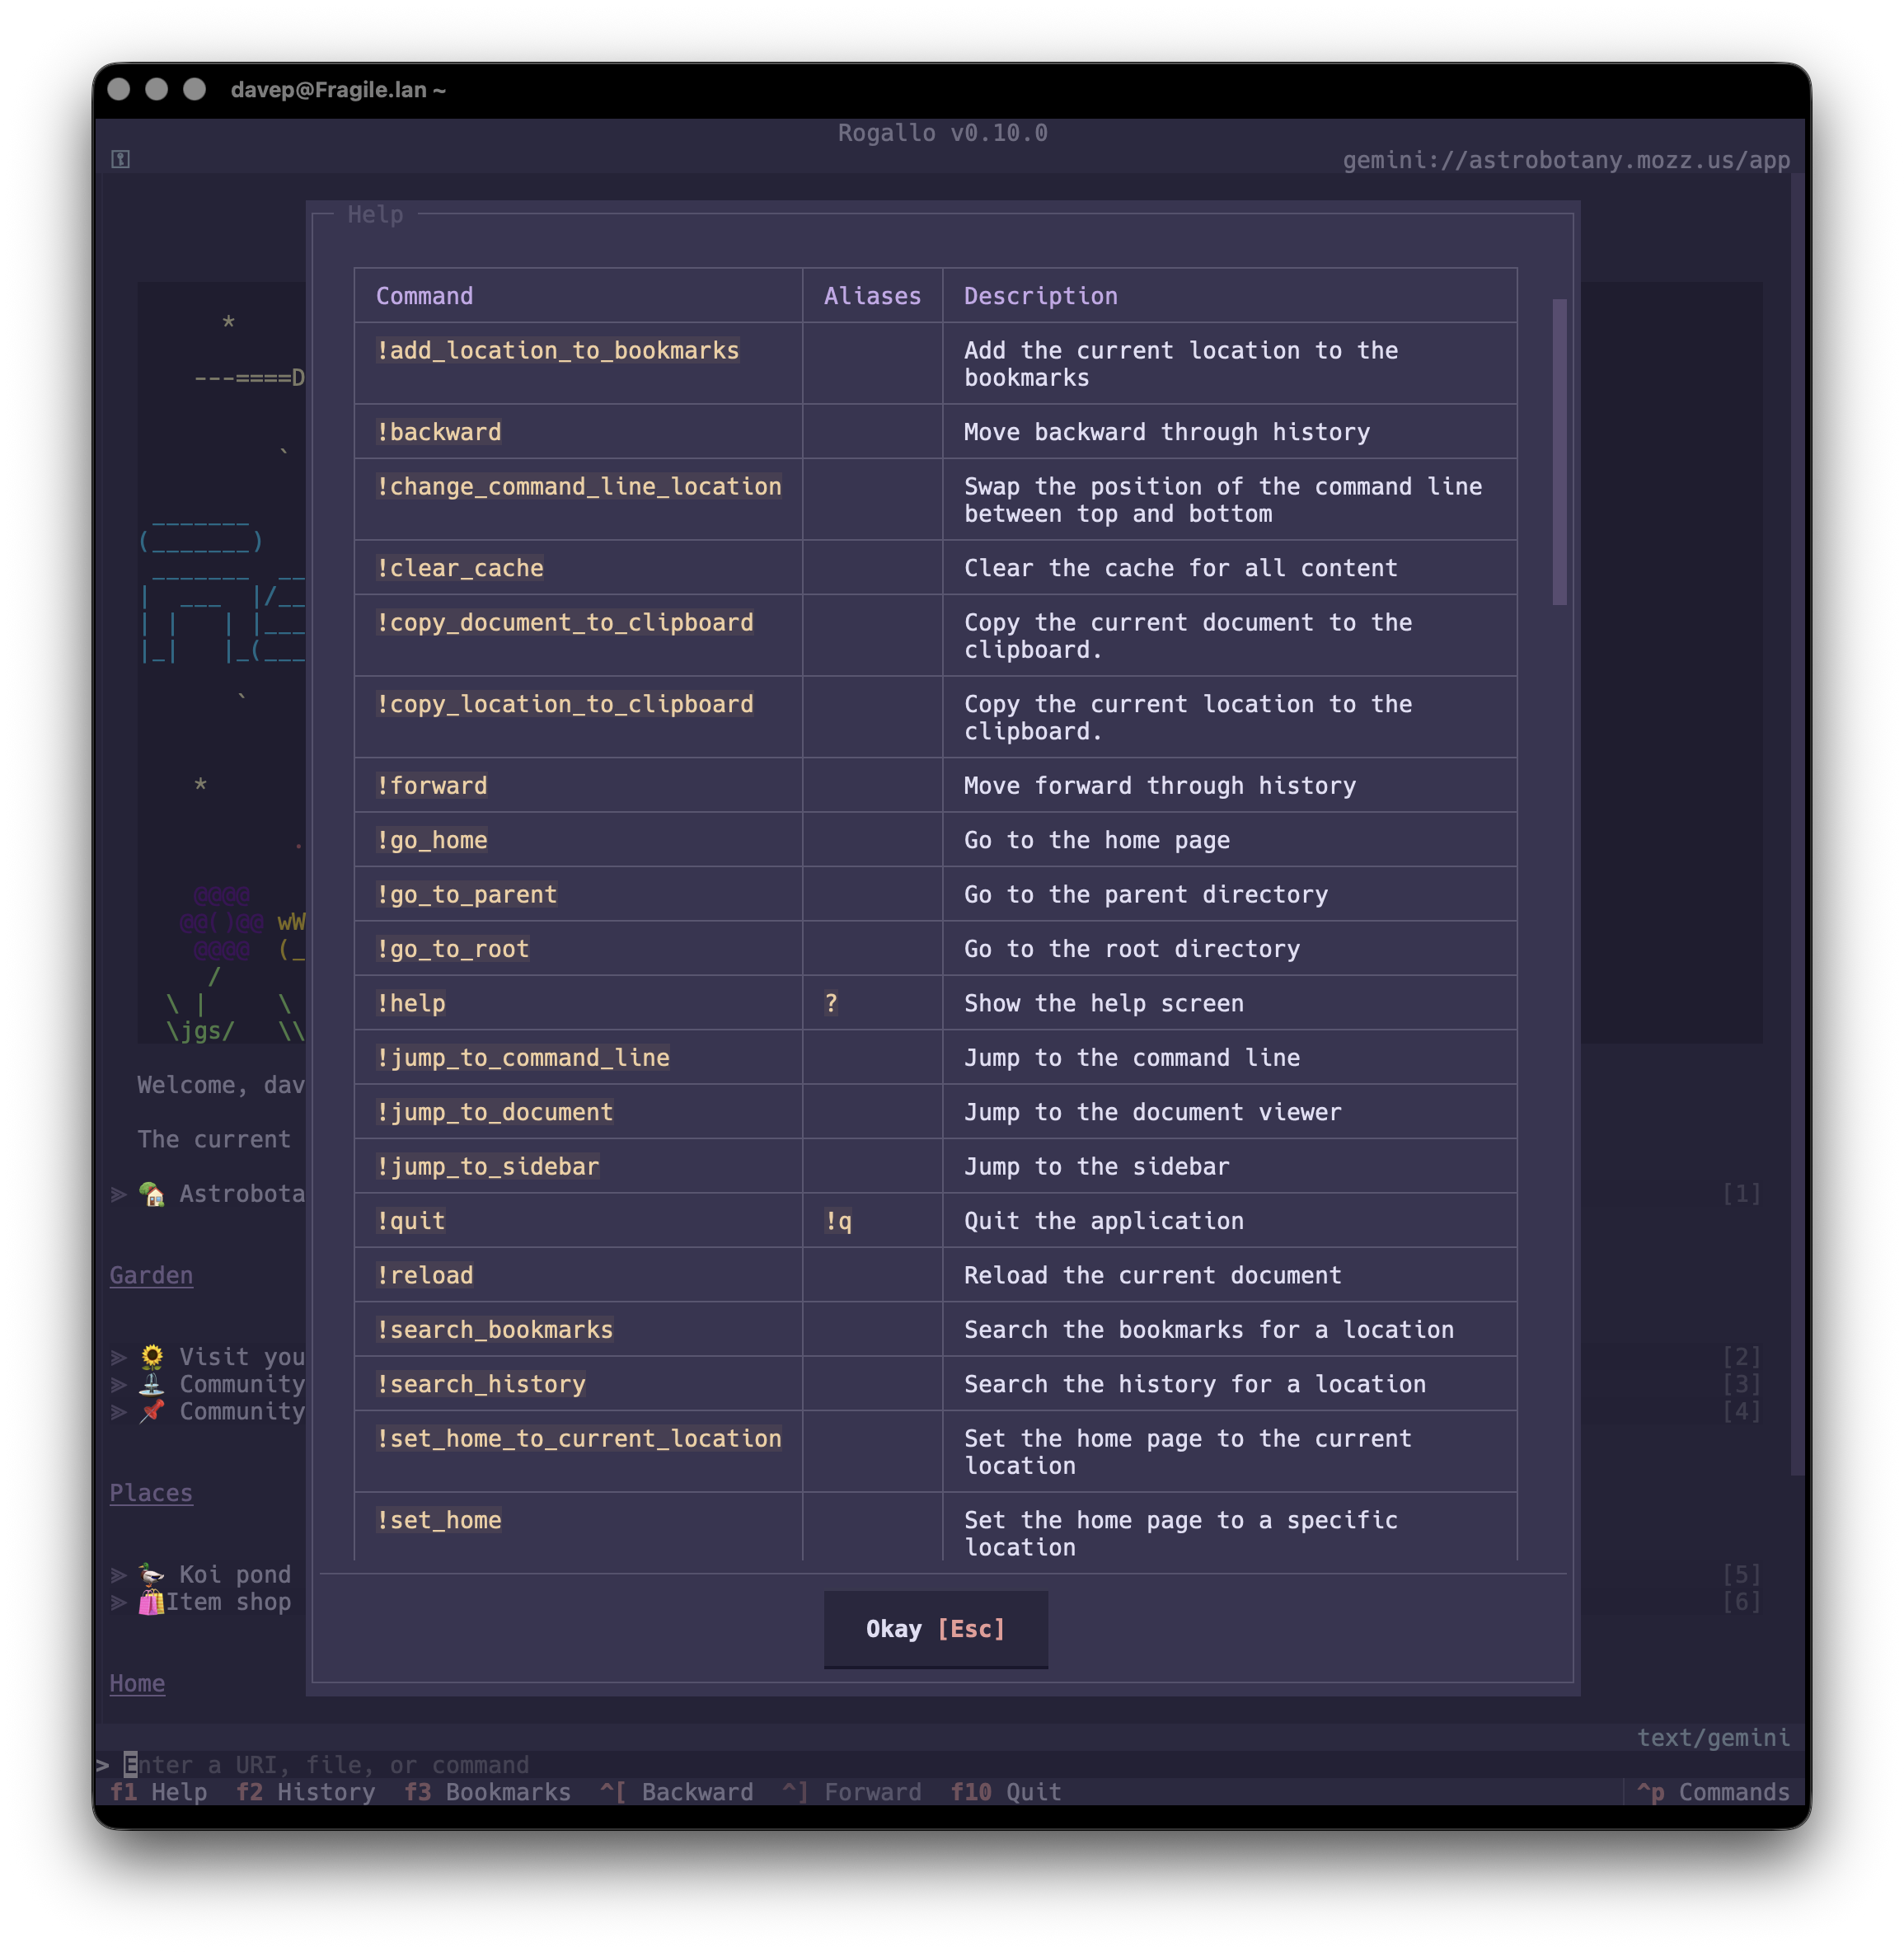Select the !backward command row
1904x1952 pixels.
438,432
